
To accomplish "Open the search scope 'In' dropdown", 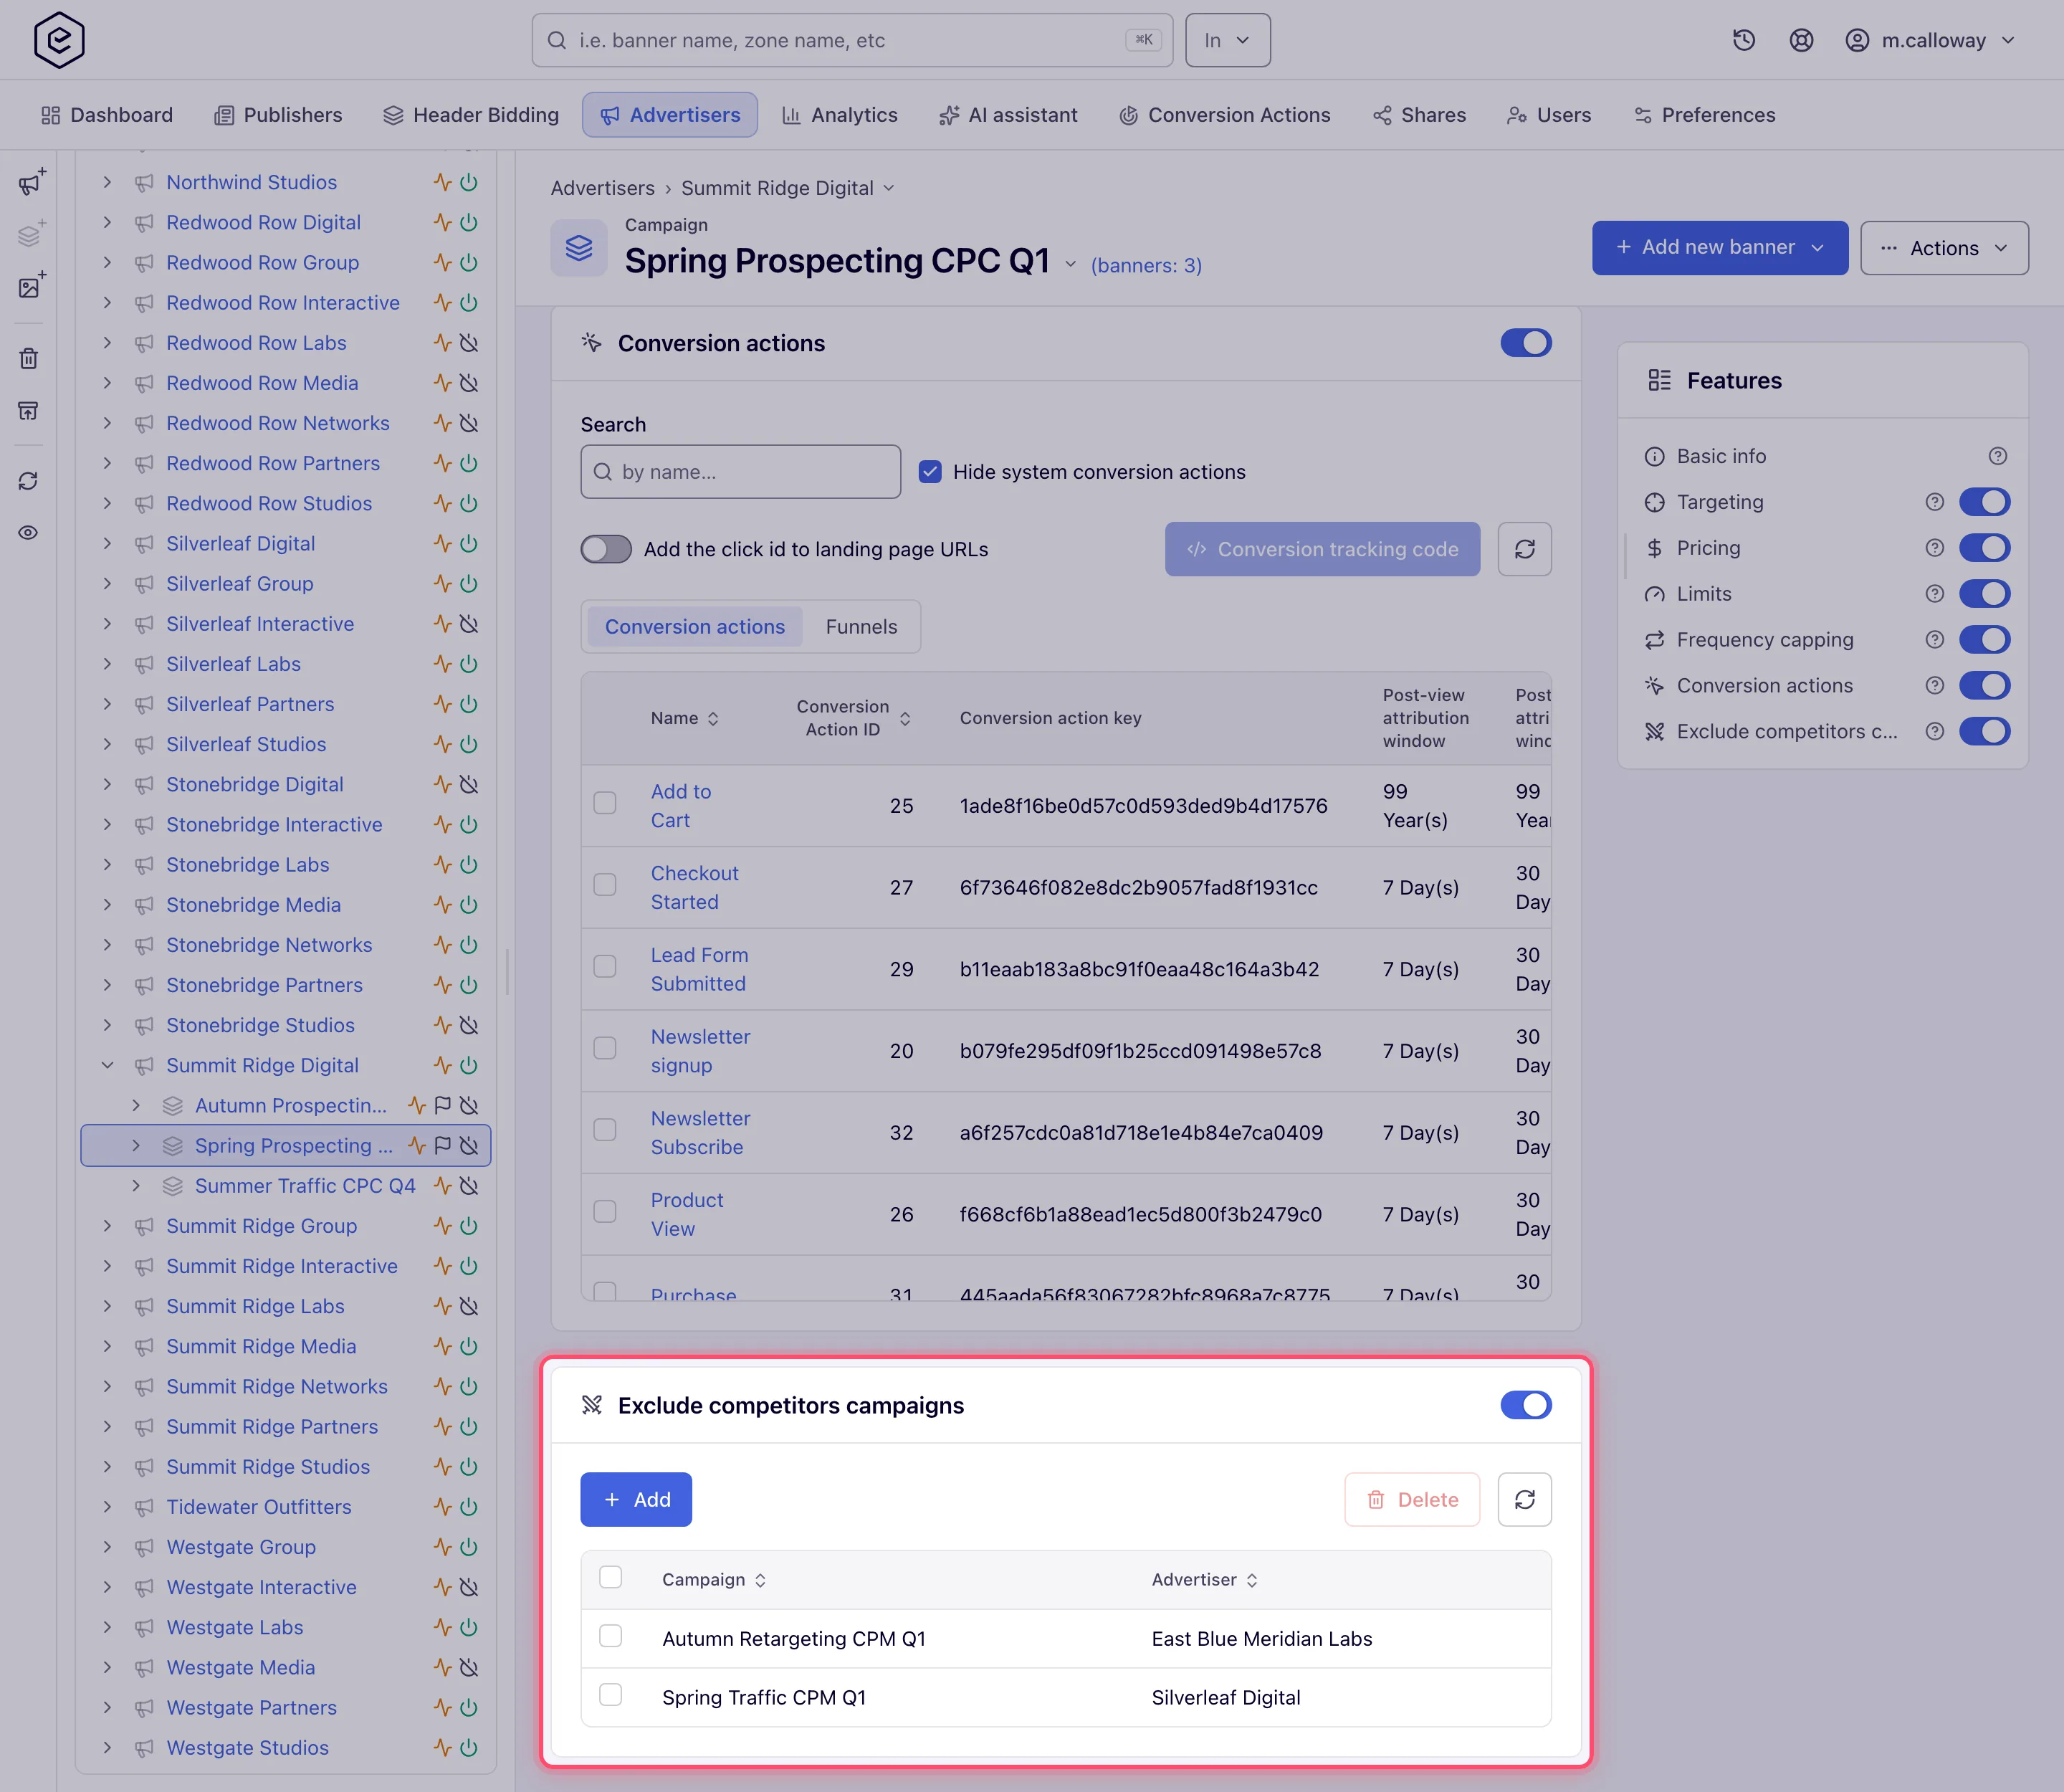I will point(1228,40).
